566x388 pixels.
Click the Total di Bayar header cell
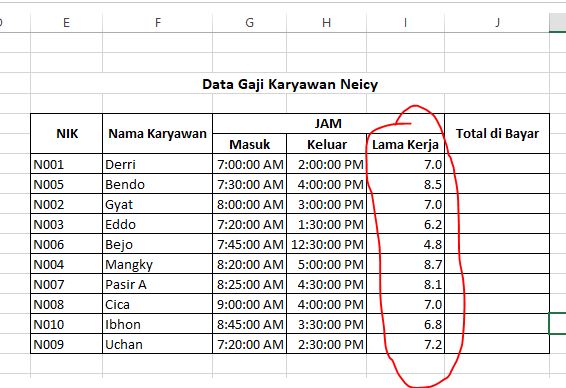[497, 134]
